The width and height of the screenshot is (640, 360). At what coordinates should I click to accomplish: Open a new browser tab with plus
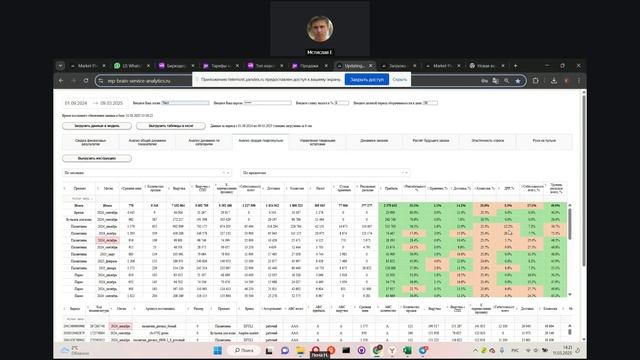pyautogui.click(x=516, y=66)
